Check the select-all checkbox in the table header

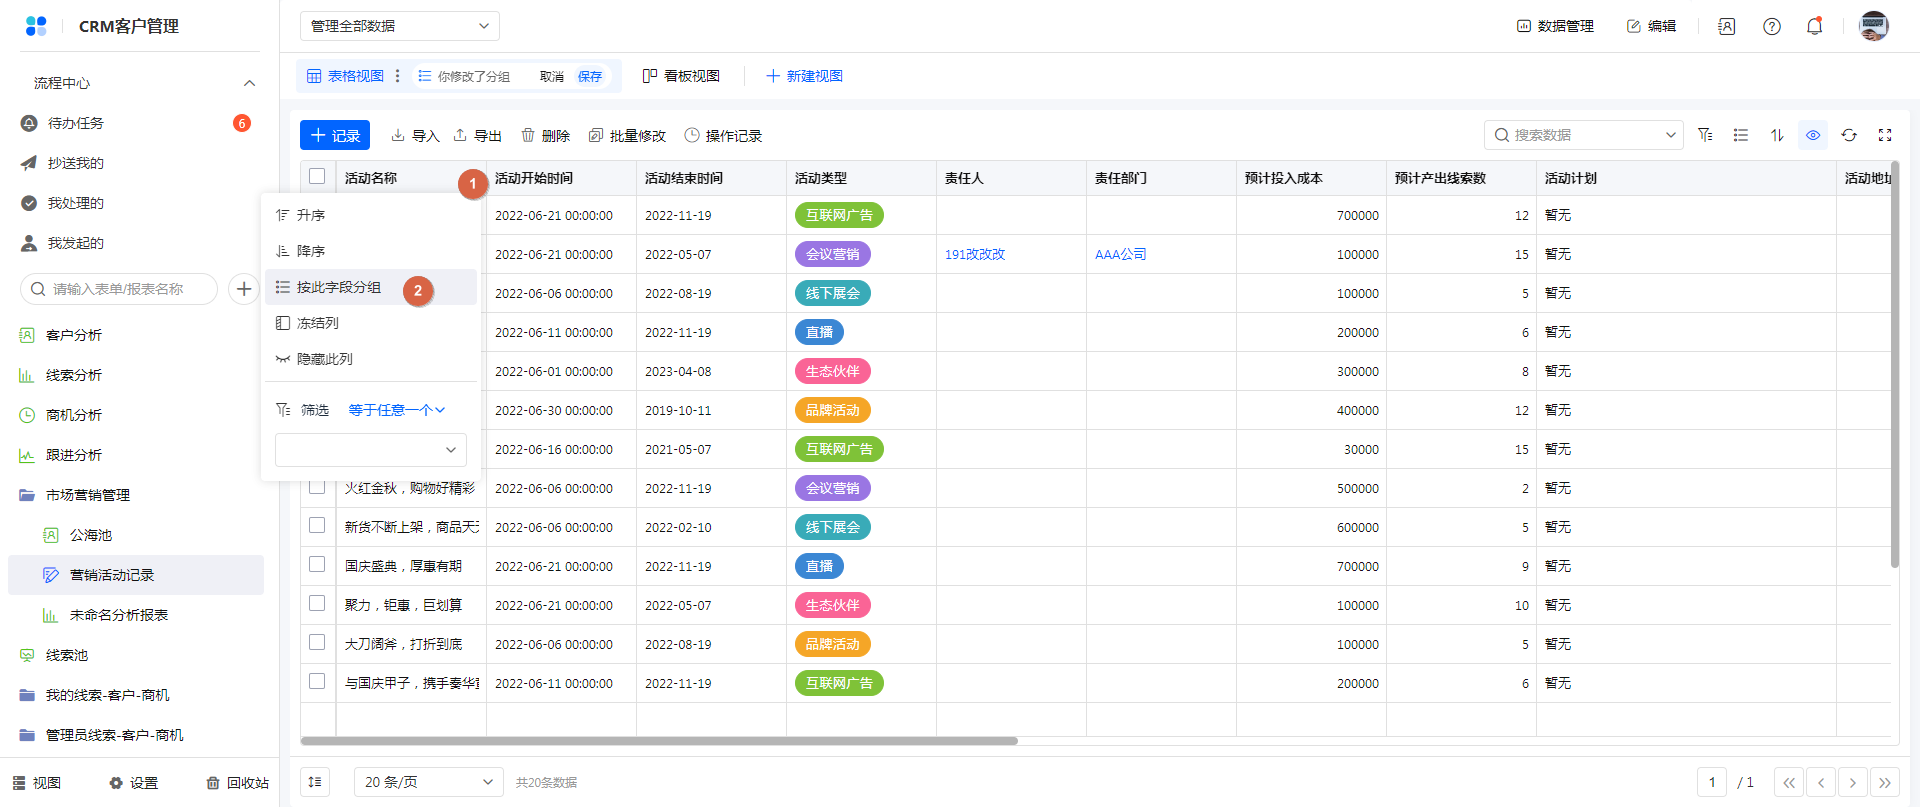coord(317,177)
